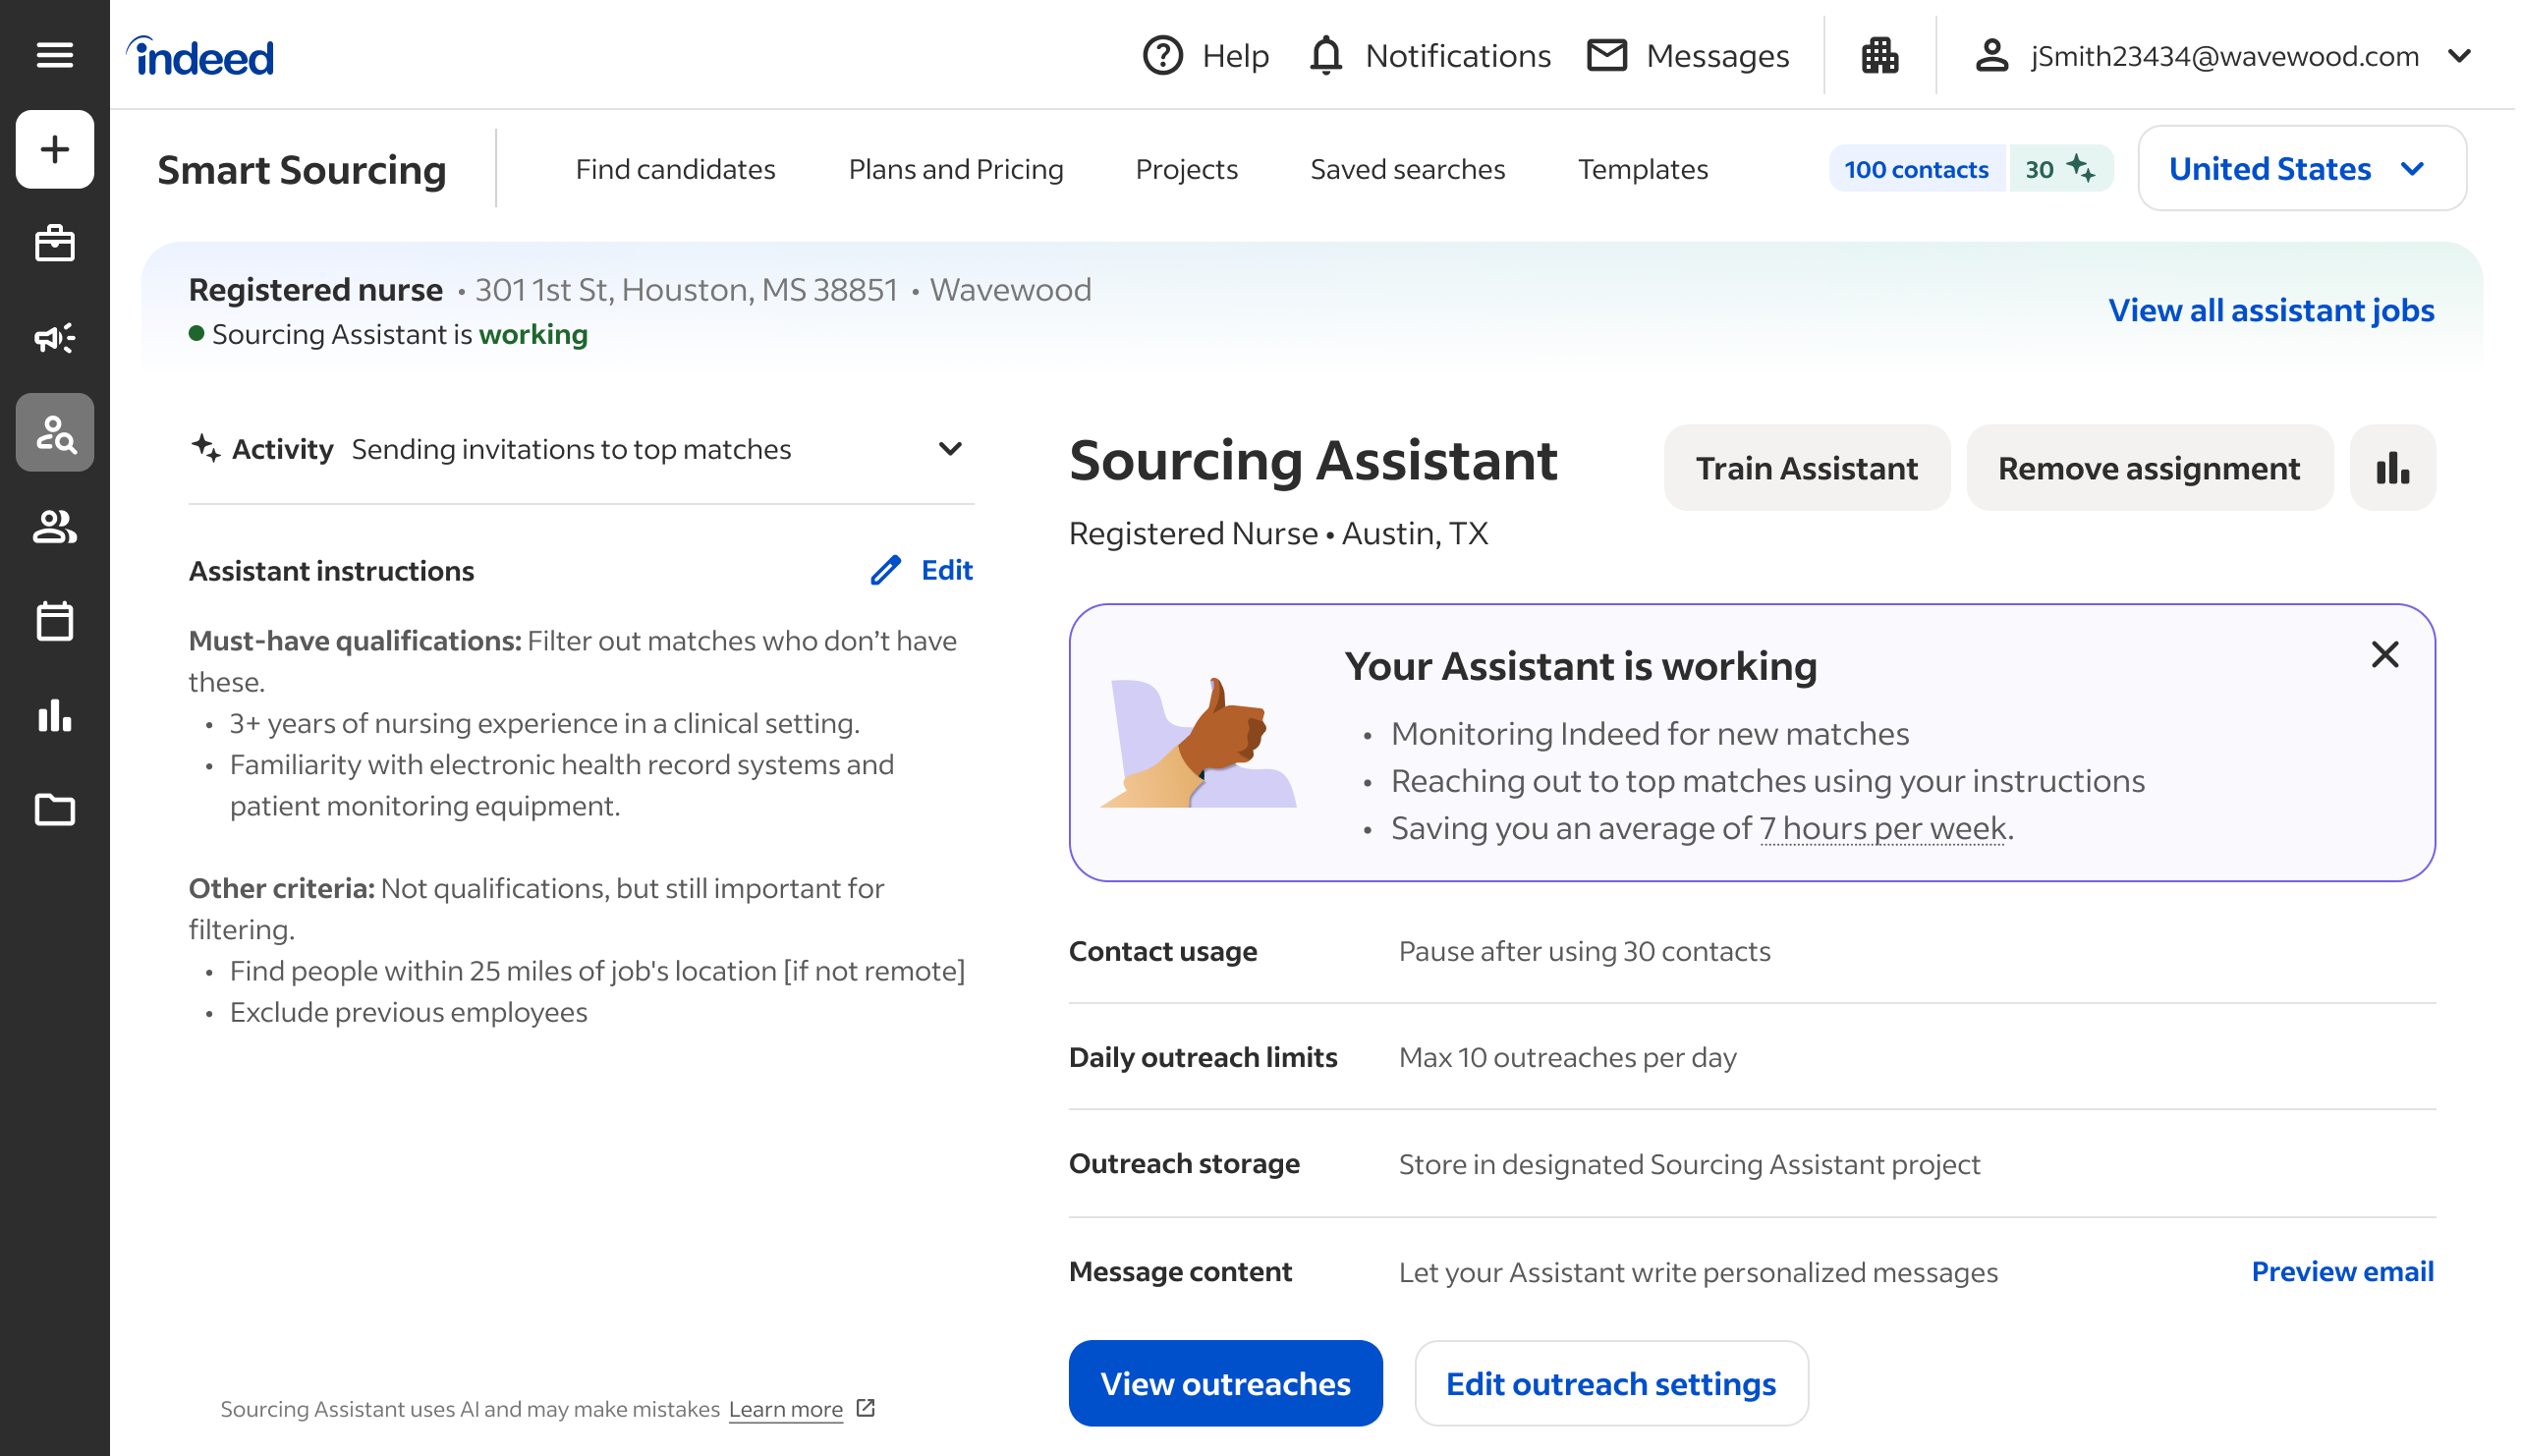The image size is (2521, 1456).
Task: Click Edit outreach settings button
Action: (1610, 1383)
